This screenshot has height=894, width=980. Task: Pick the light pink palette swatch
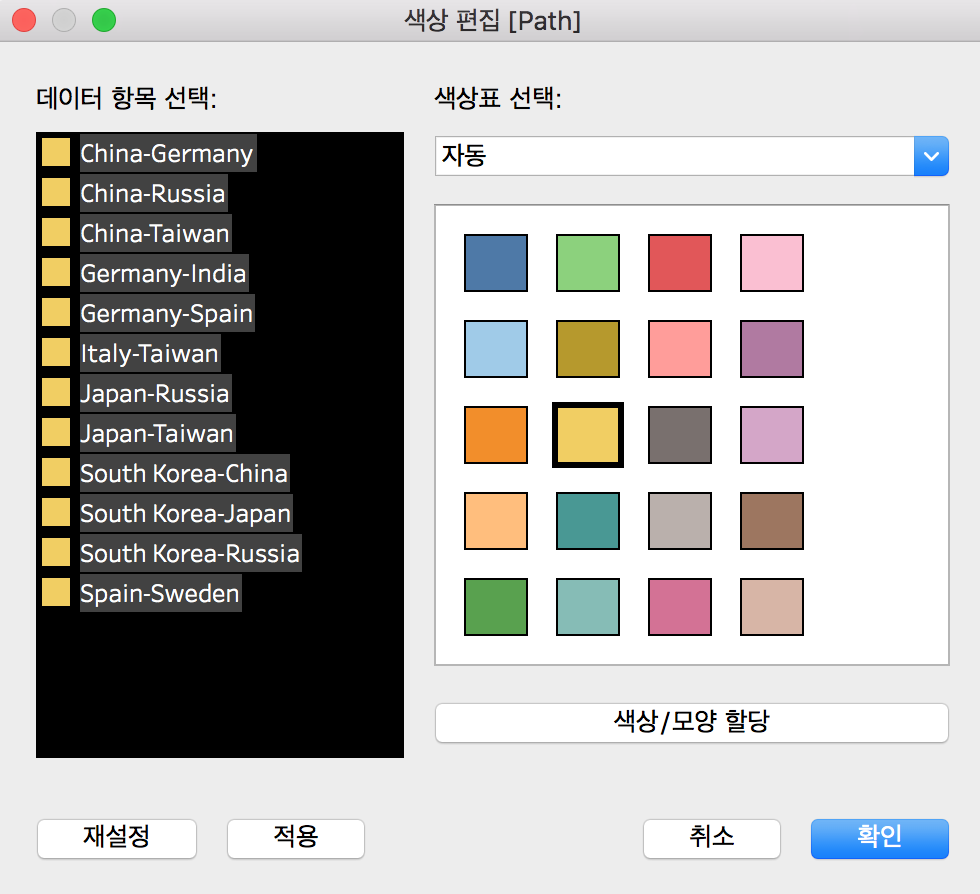pyautogui.click(x=771, y=263)
